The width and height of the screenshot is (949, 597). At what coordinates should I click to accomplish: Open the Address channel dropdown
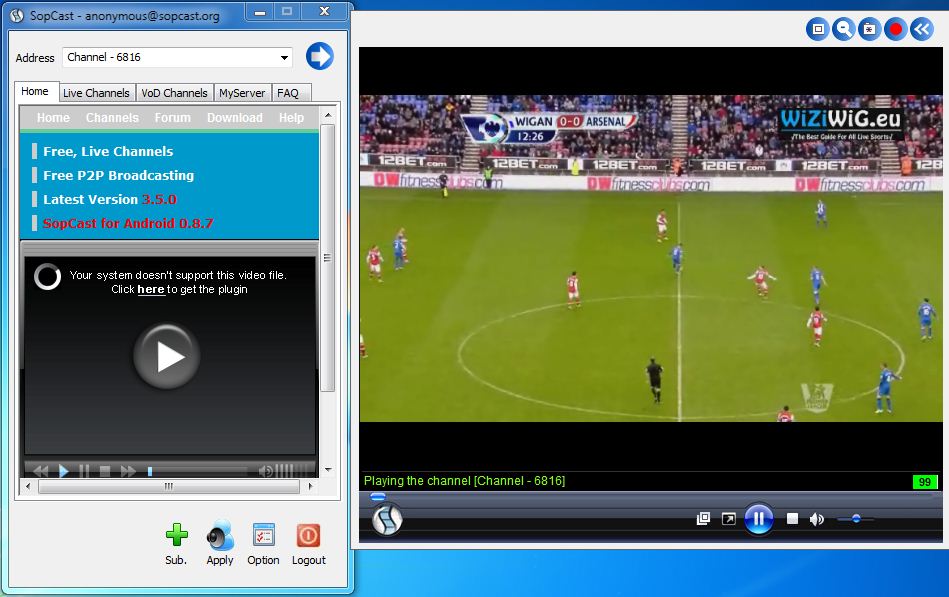coord(284,58)
